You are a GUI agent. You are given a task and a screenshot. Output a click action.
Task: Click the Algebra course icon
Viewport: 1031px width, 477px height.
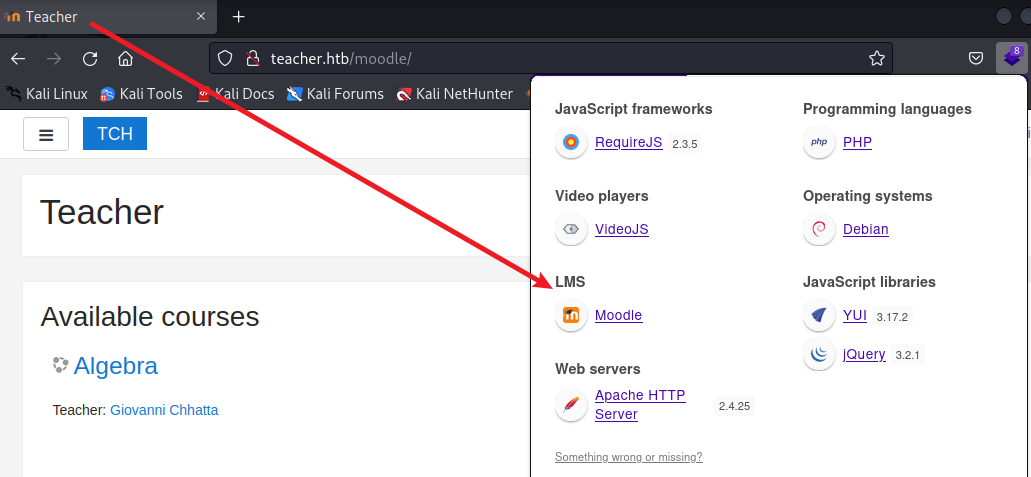[x=60, y=364]
